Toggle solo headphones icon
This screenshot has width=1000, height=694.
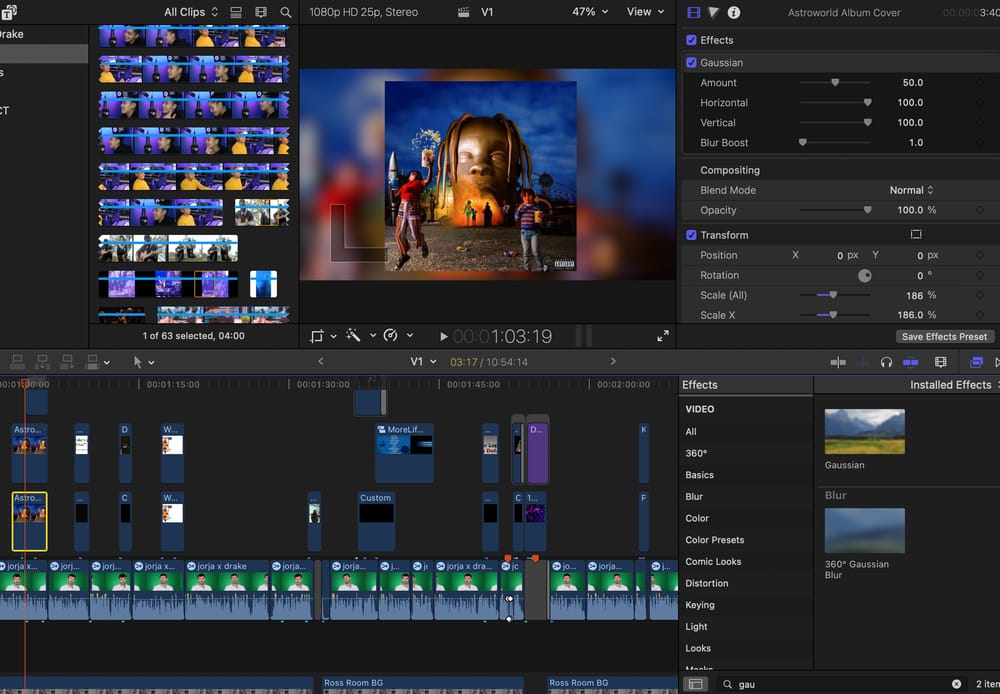click(886, 362)
